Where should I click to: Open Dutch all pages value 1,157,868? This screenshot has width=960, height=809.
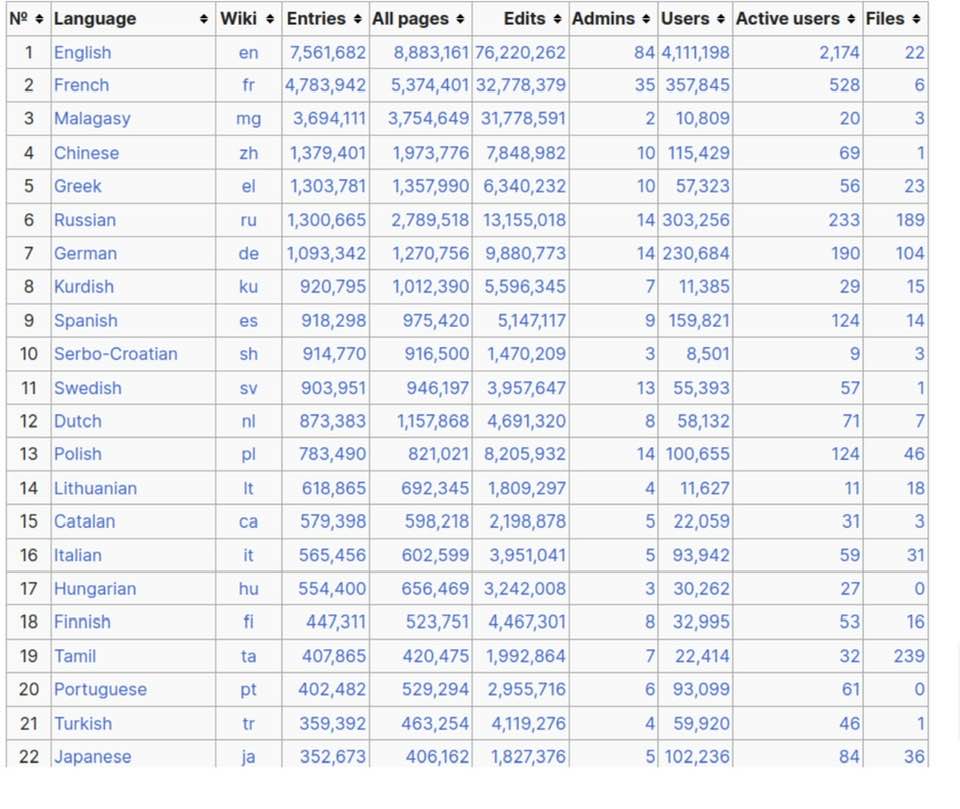pyautogui.click(x=433, y=421)
